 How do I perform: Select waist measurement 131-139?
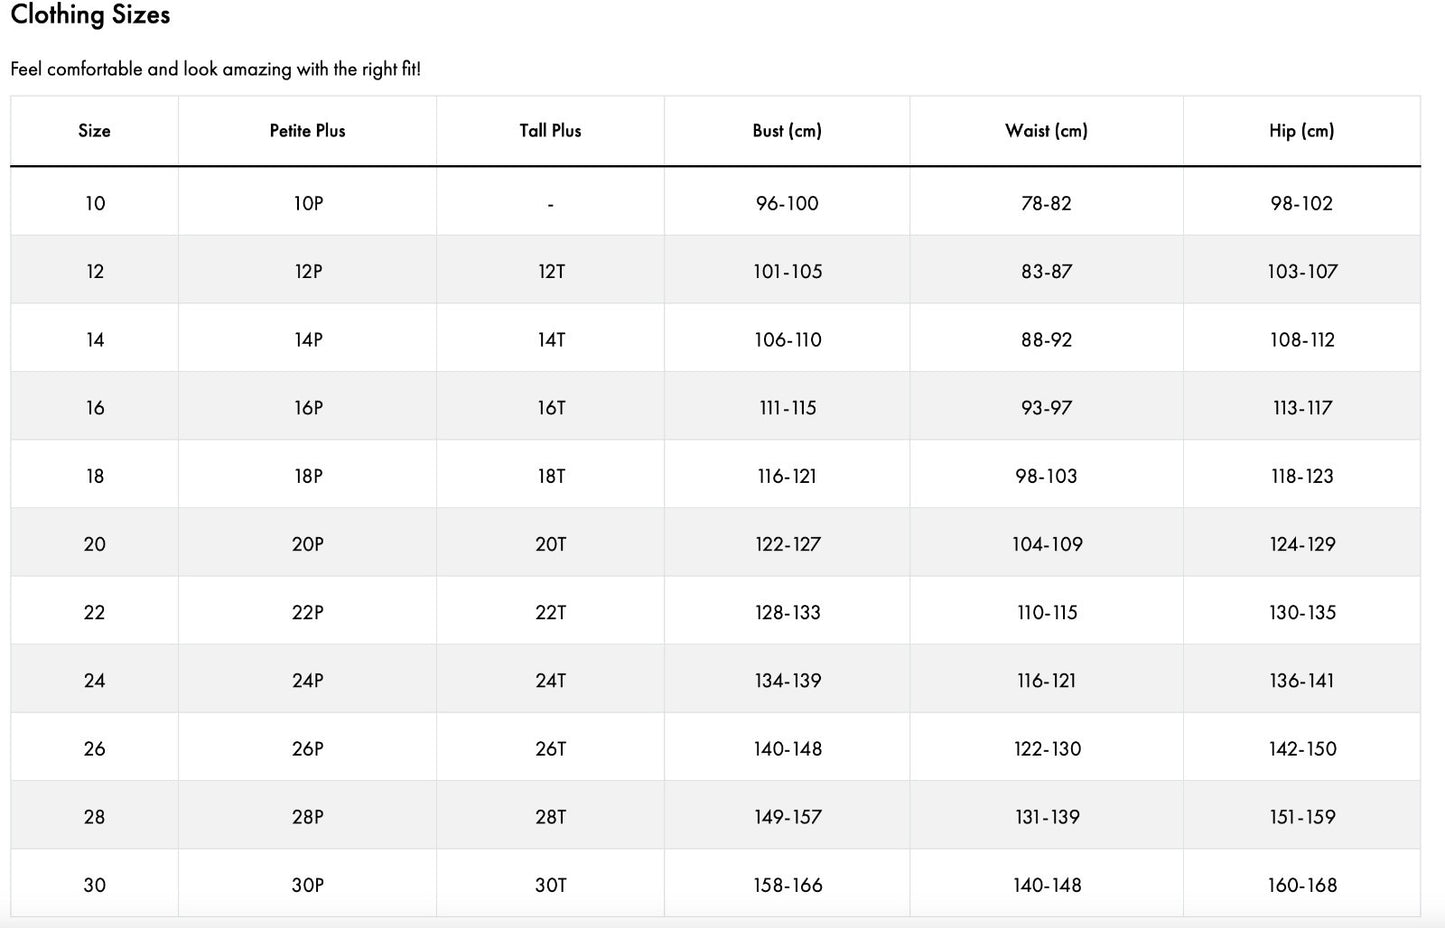[1047, 817]
